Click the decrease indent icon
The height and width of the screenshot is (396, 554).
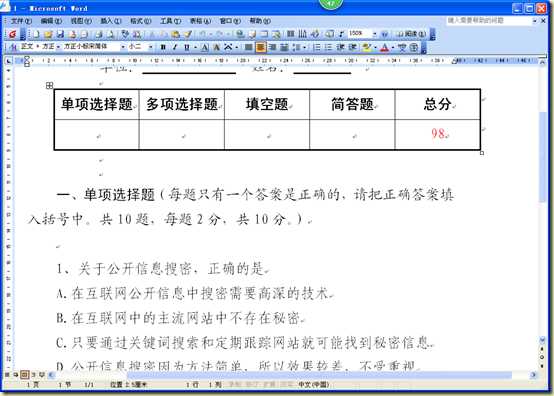click(340, 47)
